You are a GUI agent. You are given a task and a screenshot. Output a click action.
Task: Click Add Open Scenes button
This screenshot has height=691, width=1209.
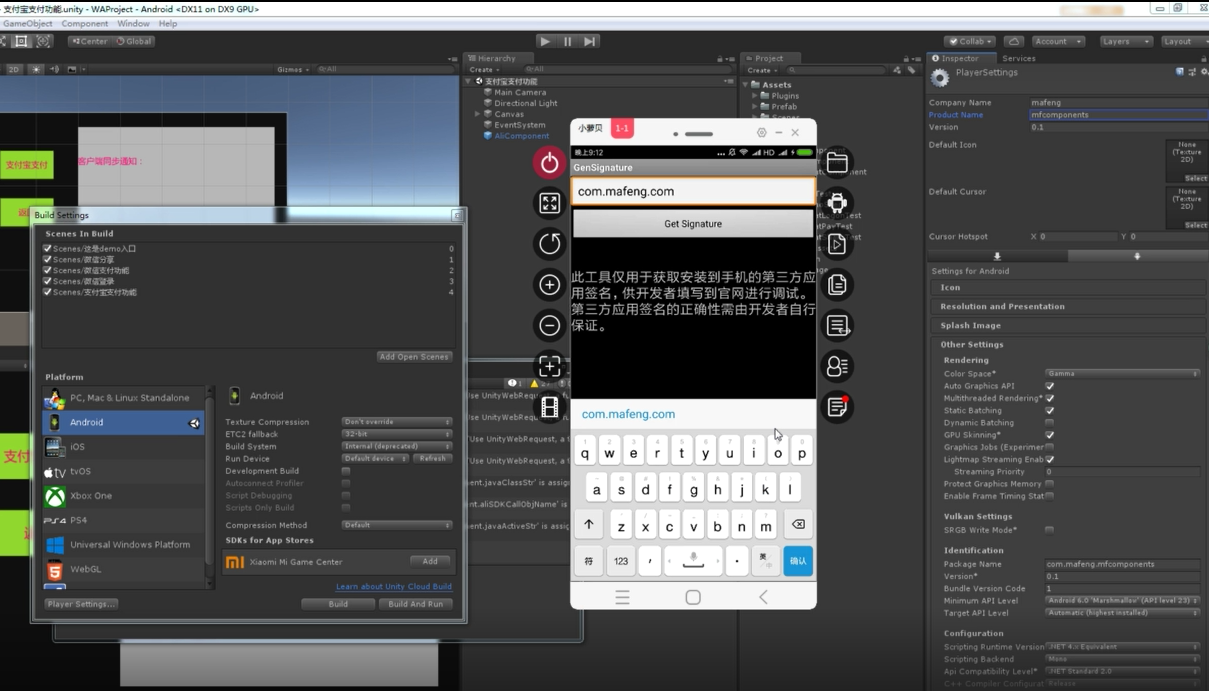414,357
